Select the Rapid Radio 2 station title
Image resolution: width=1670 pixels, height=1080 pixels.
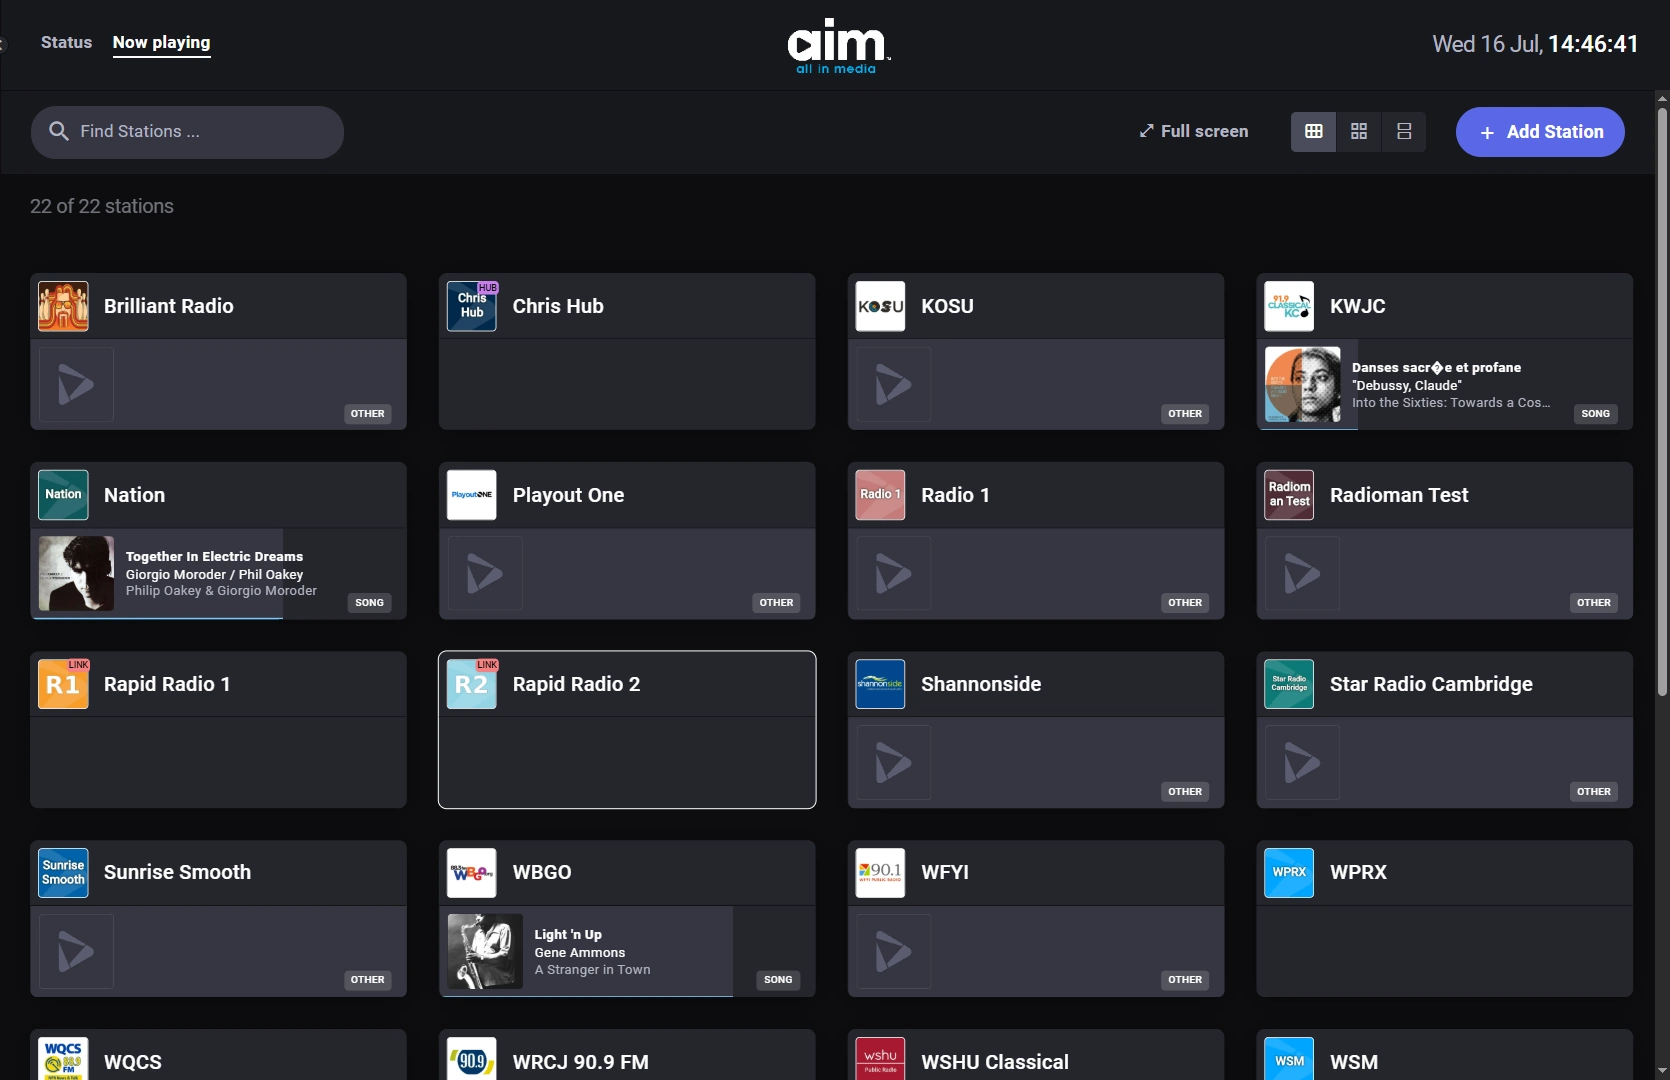(x=576, y=684)
